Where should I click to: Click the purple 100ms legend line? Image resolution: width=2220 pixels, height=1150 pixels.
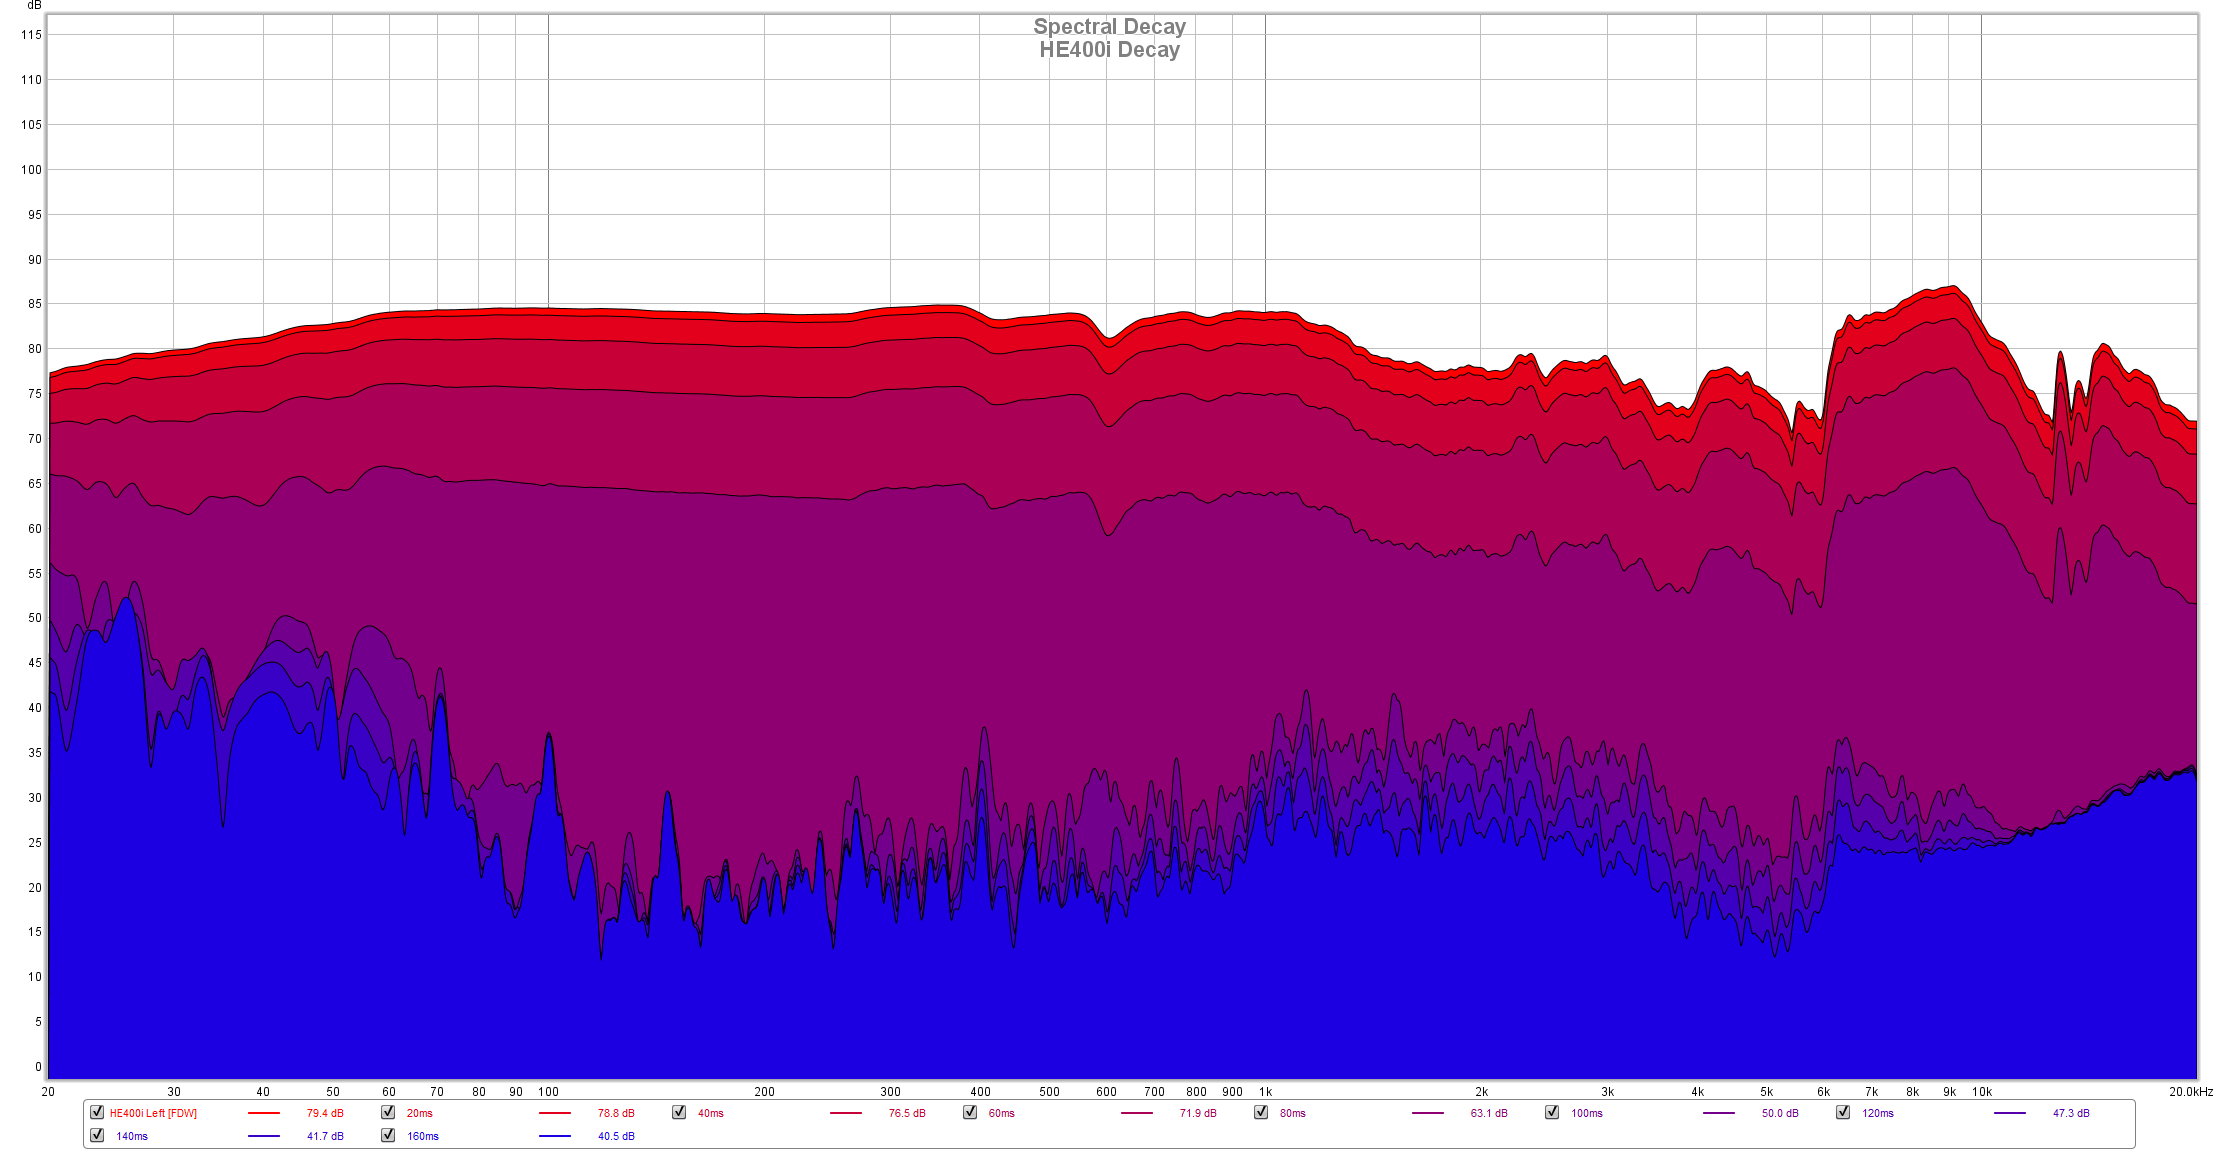[x=1719, y=1113]
